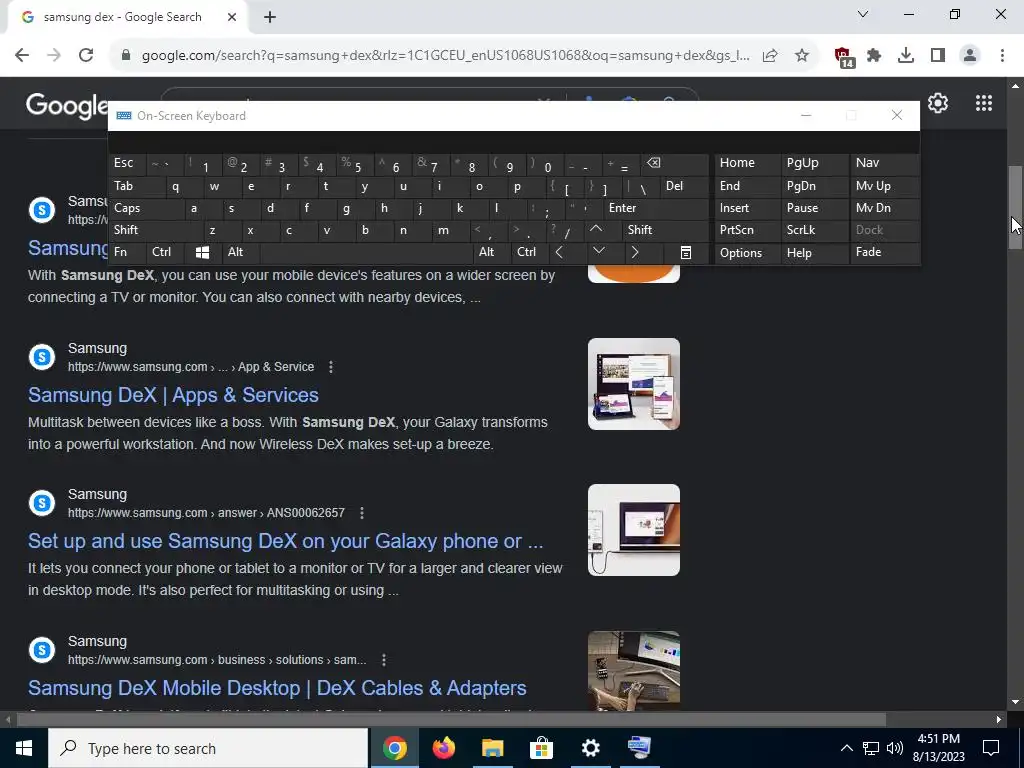Open the Chrome profile avatar
Screen dimensions: 1024x768
click(x=970, y=56)
